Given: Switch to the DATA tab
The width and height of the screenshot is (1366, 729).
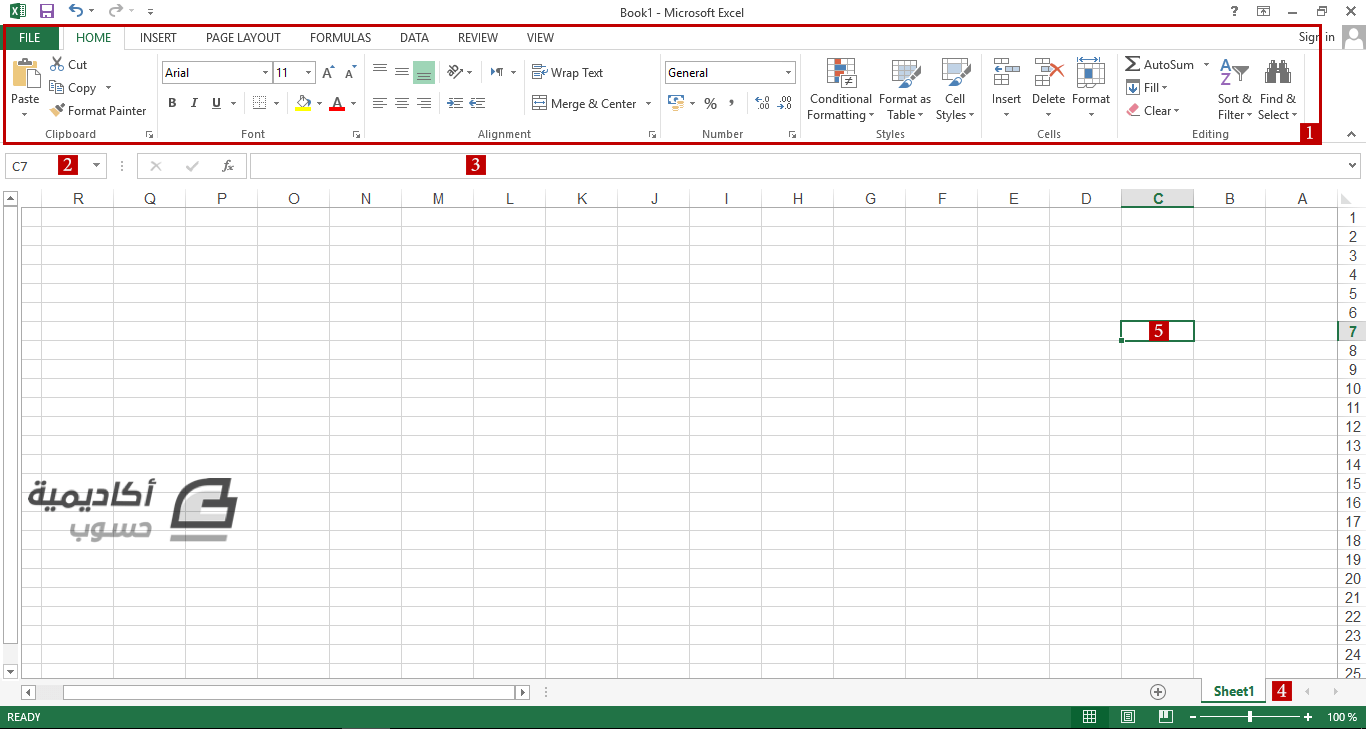Looking at the screenshot, I should tap(414, 38).
